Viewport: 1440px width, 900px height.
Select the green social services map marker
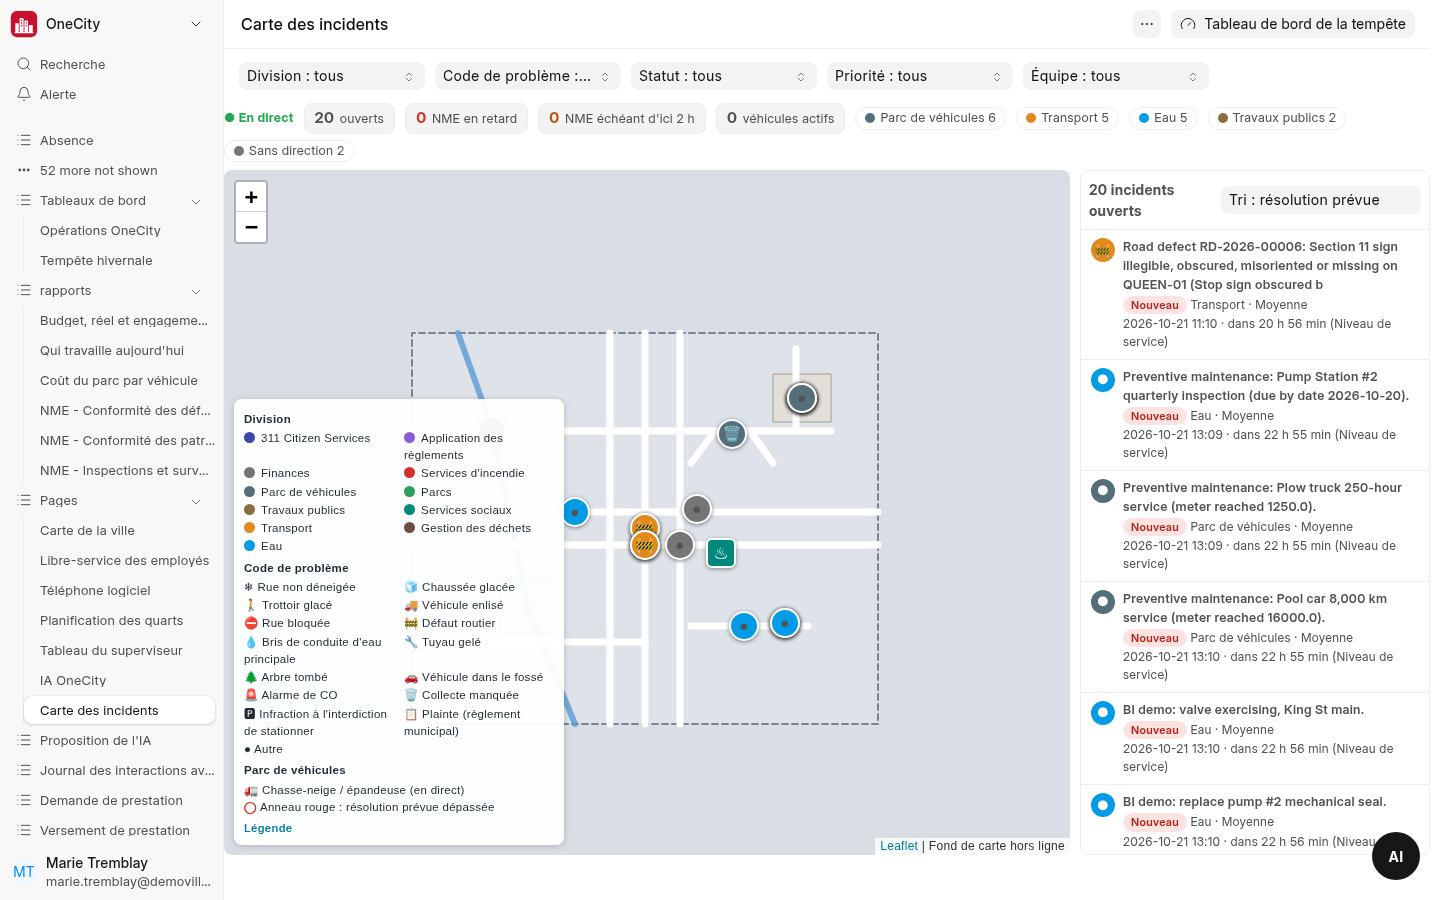pos(721,553)
